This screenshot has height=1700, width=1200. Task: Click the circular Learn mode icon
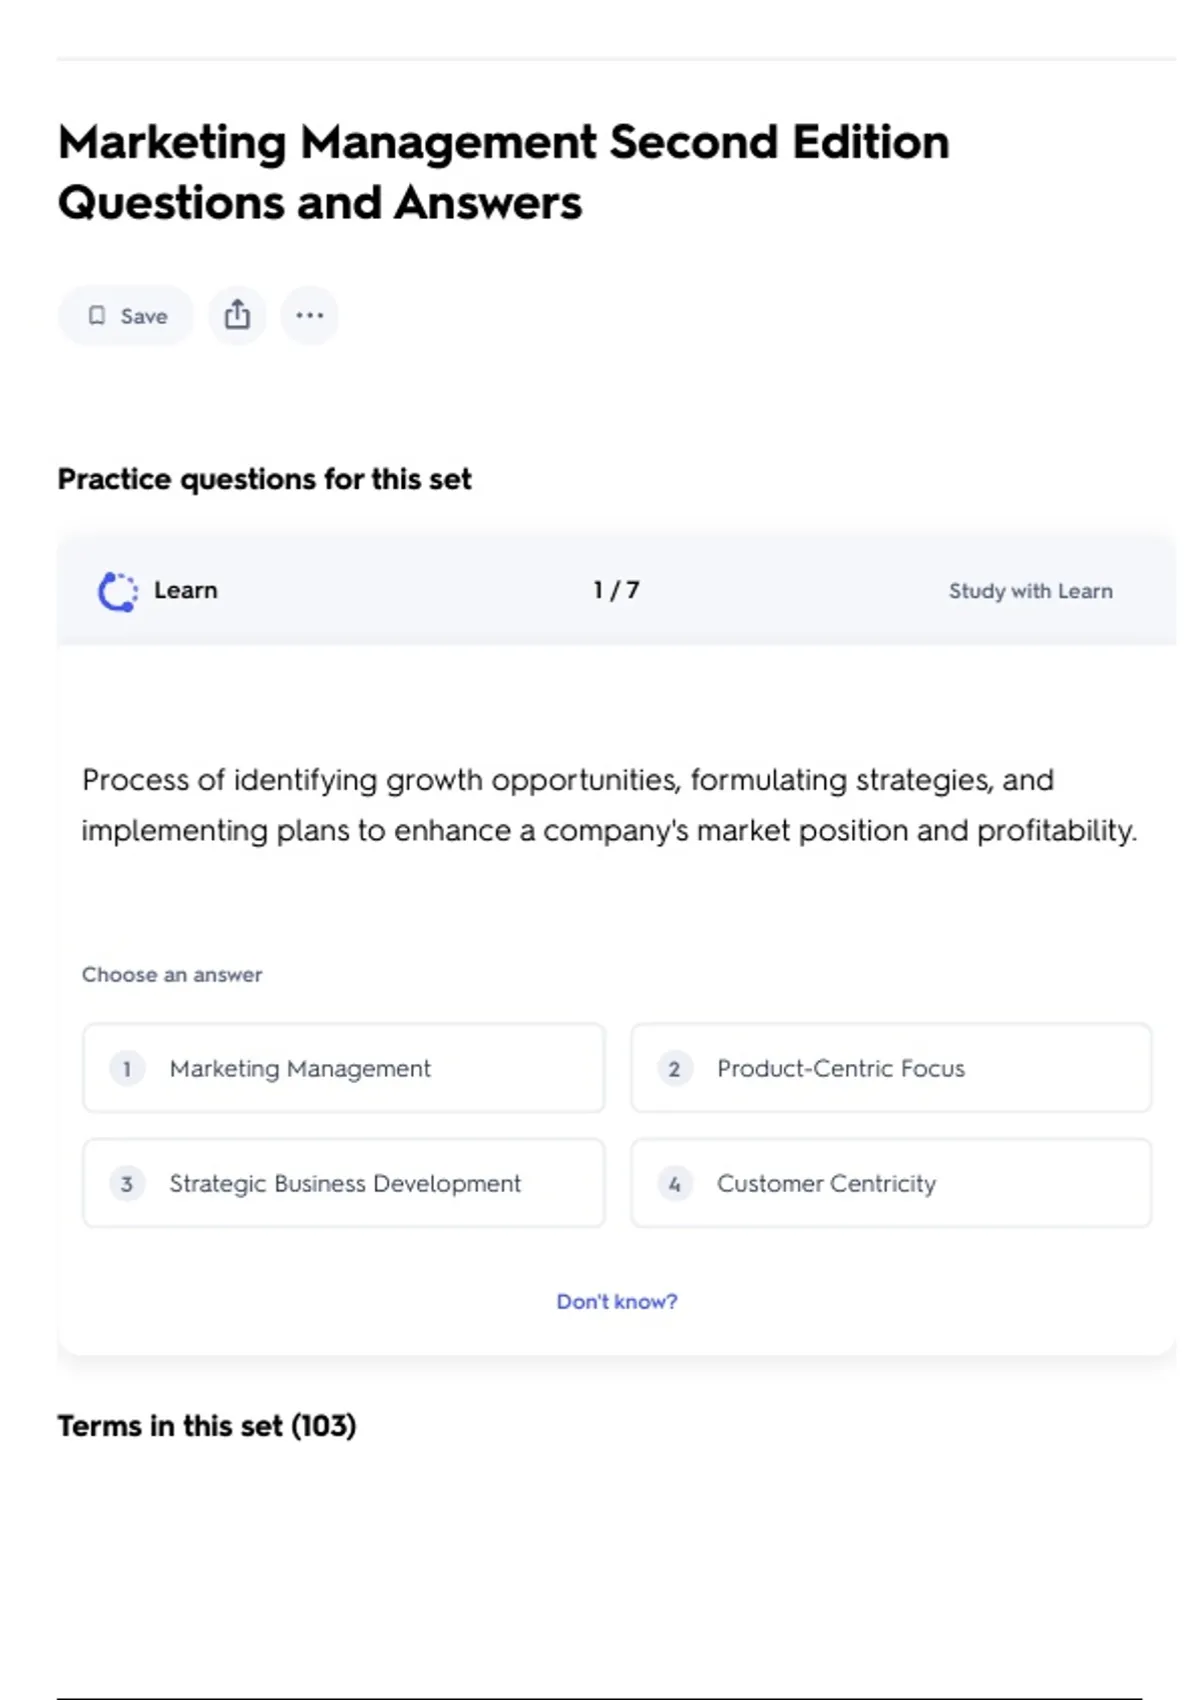(118, 591)
